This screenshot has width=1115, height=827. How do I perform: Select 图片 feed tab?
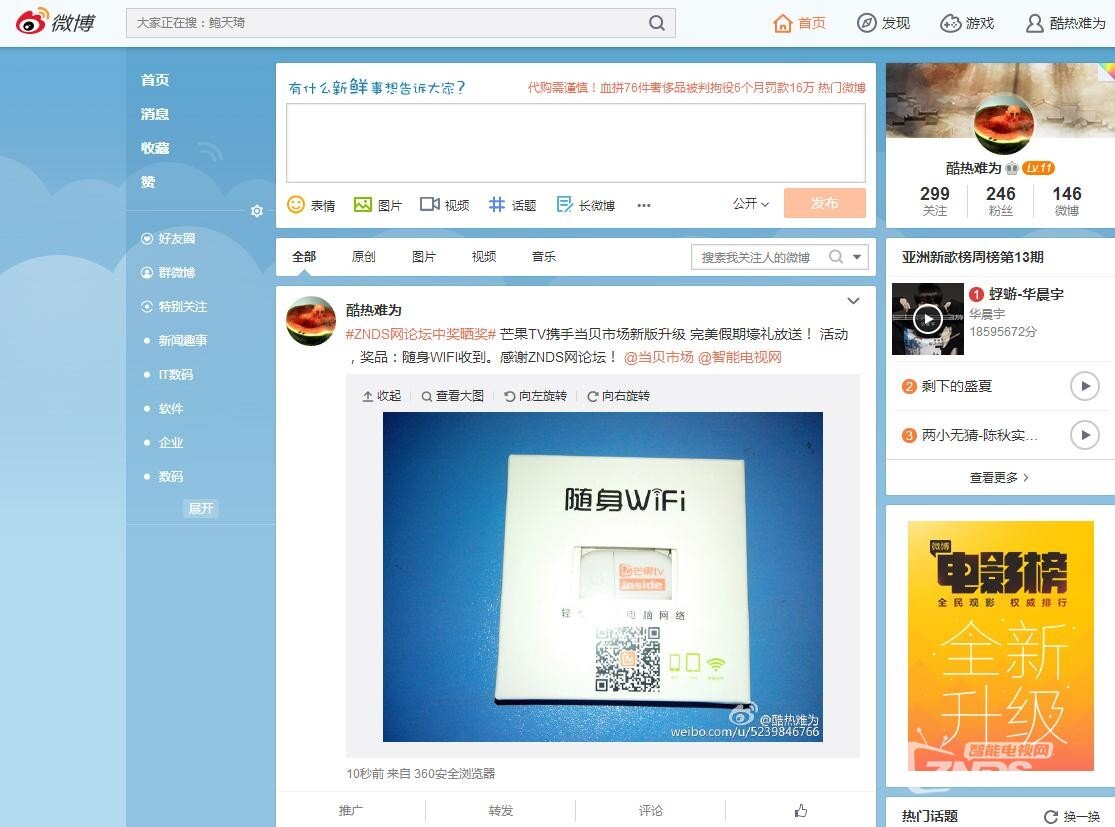[424, 257]
